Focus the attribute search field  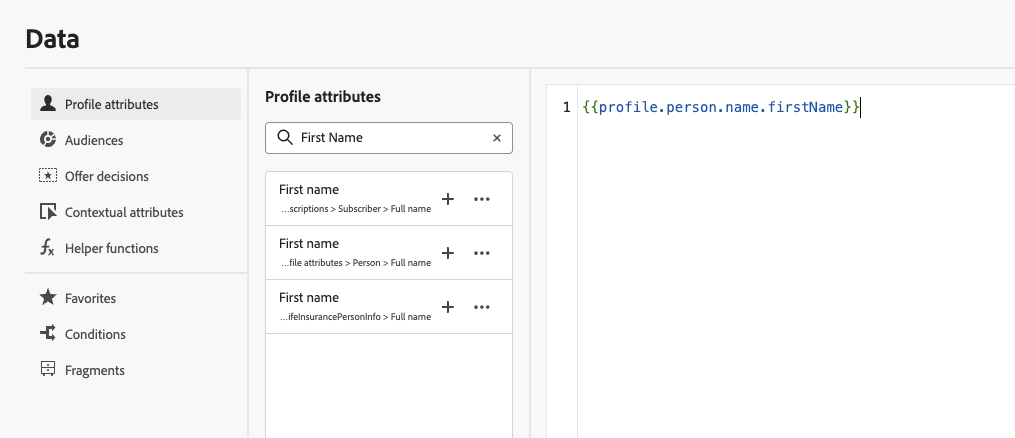[x=389, y=138]
